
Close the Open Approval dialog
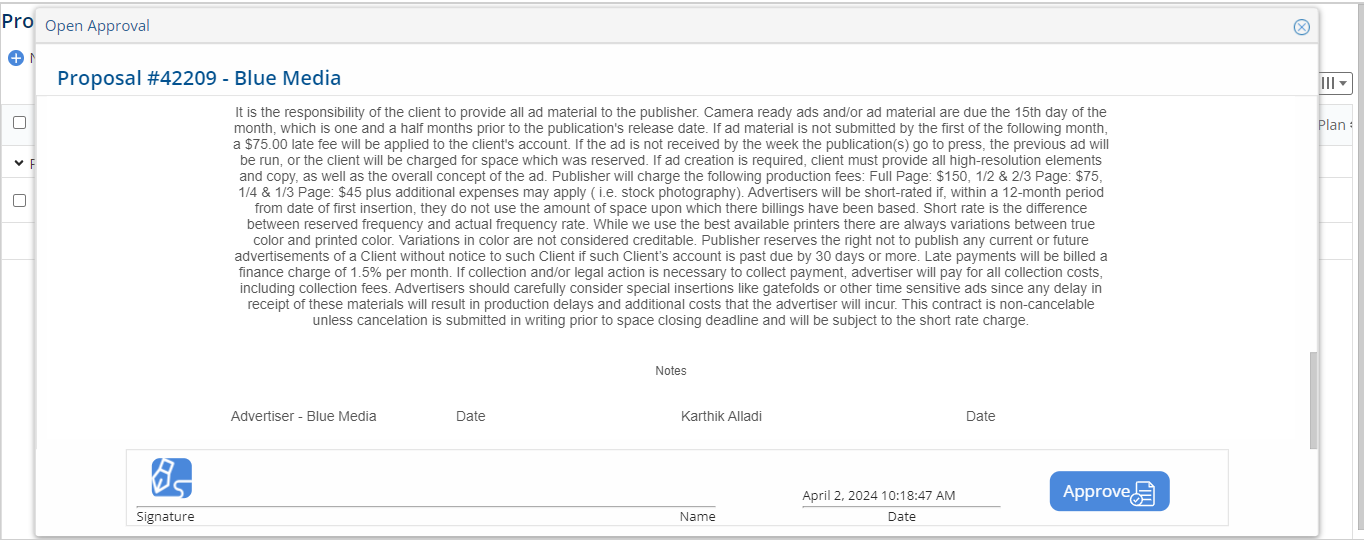(1301, 27)
